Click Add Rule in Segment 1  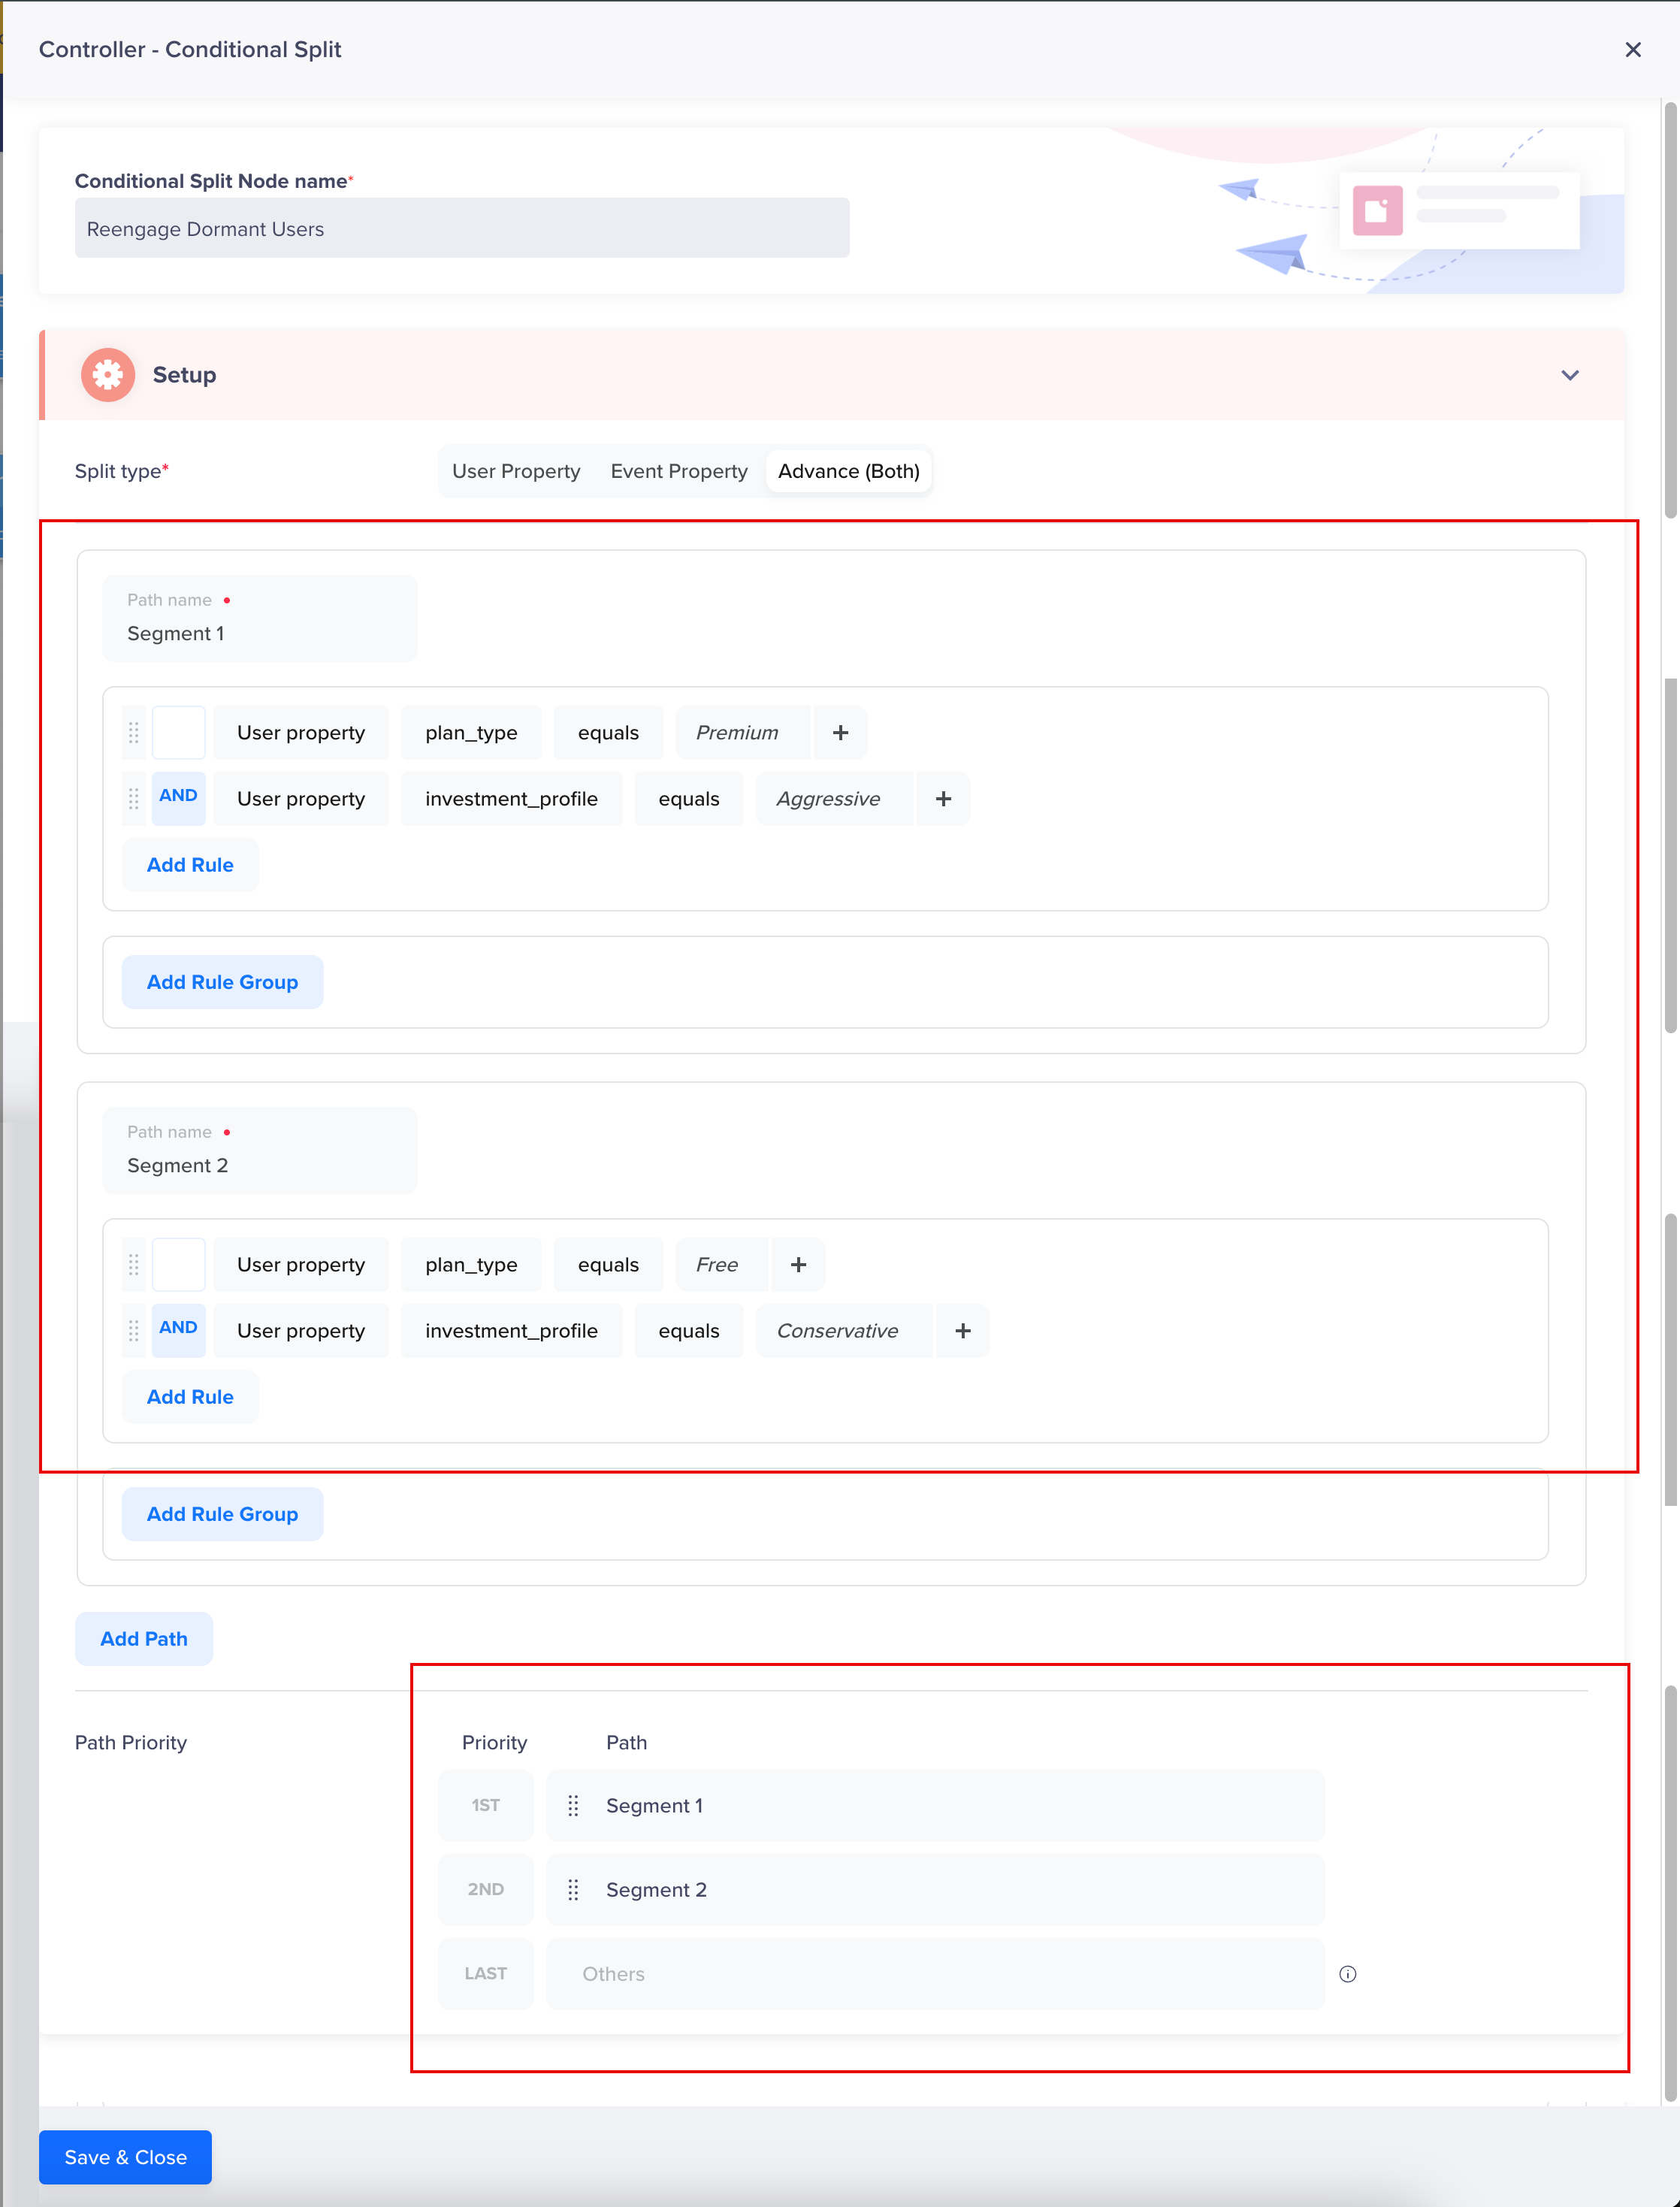click(x=189, y=864)
